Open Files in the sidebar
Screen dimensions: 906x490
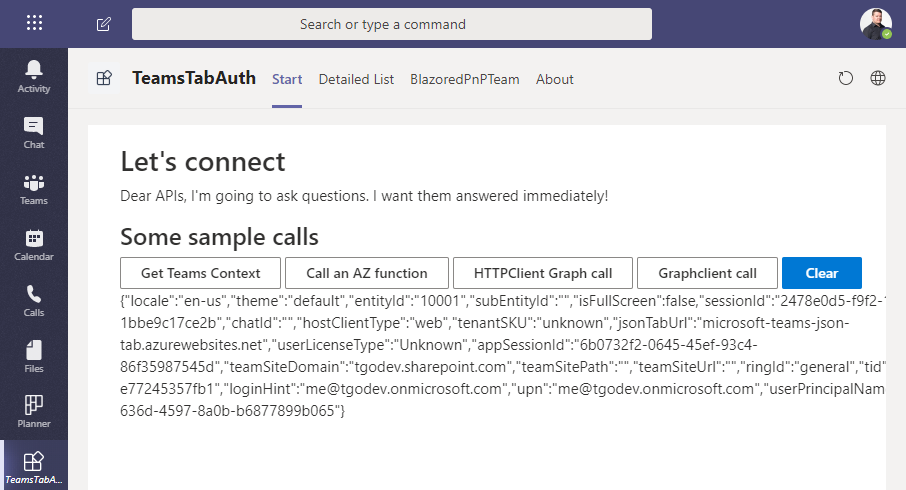(x=34, y=357)
